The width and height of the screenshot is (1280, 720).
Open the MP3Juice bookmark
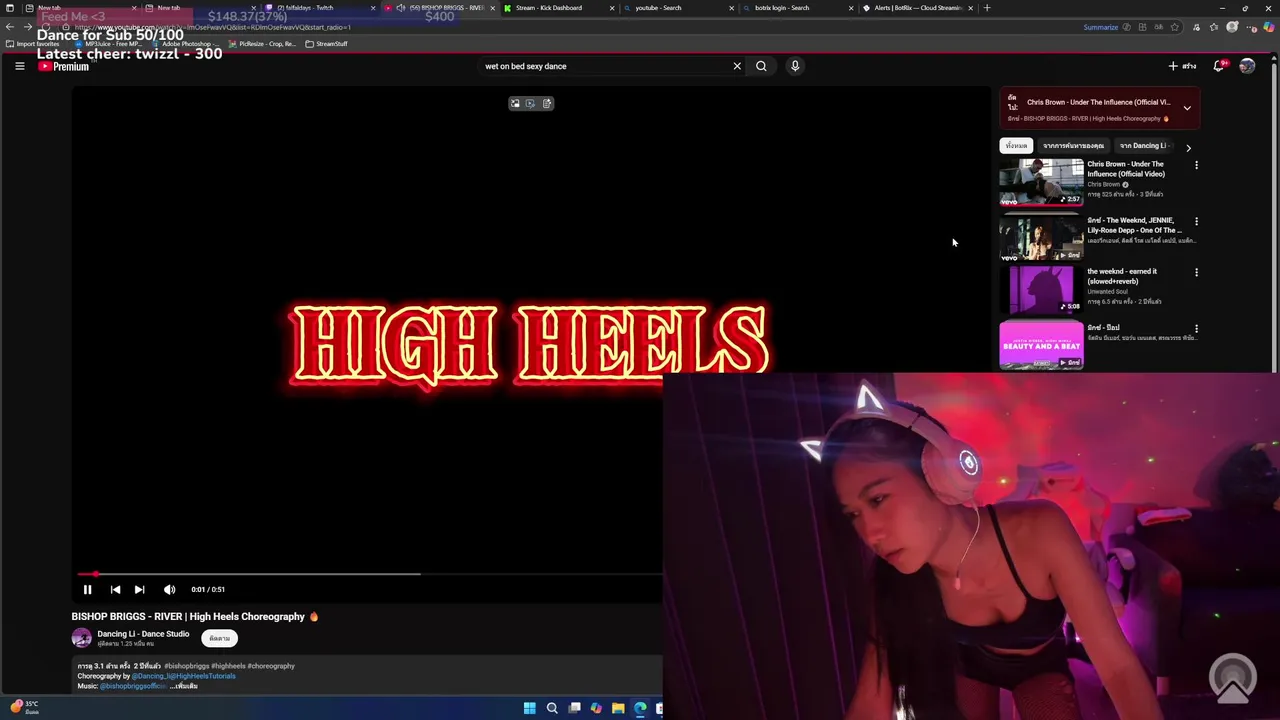(x=108, y=44)
